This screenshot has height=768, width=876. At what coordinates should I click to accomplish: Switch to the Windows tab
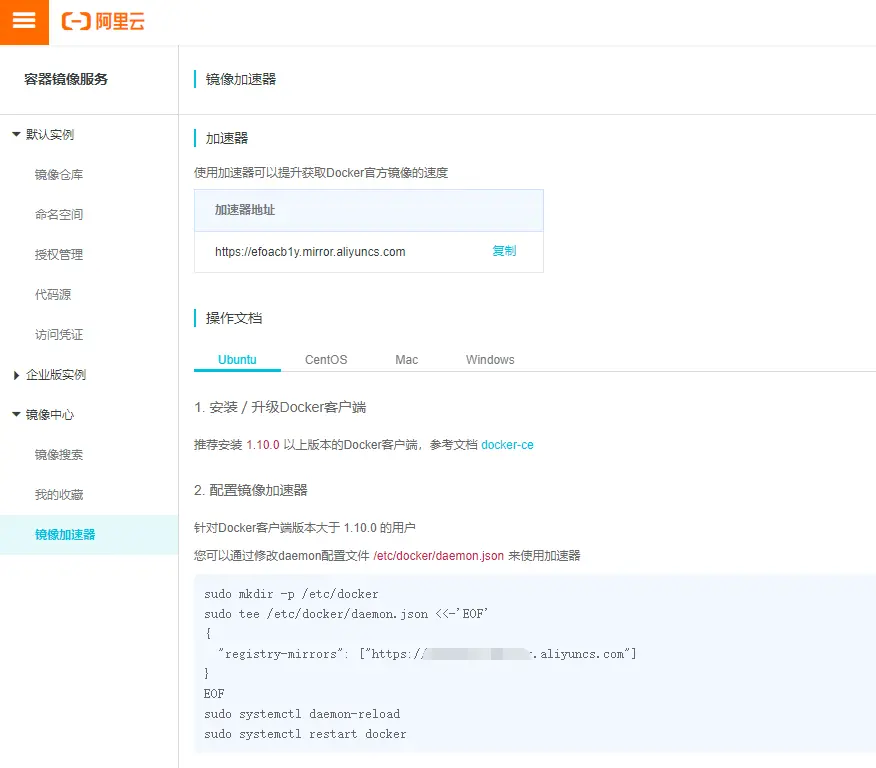coord(490,360)
